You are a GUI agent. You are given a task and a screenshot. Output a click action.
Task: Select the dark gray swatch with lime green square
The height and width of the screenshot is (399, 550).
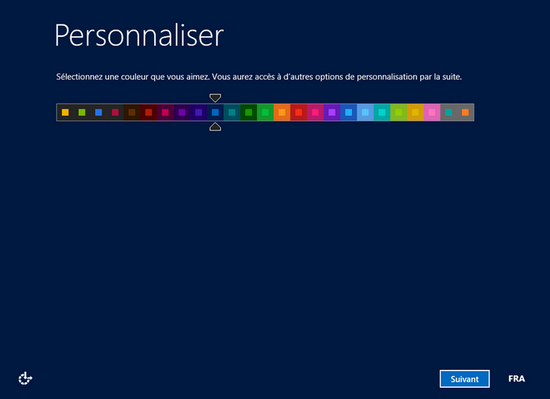82,112
